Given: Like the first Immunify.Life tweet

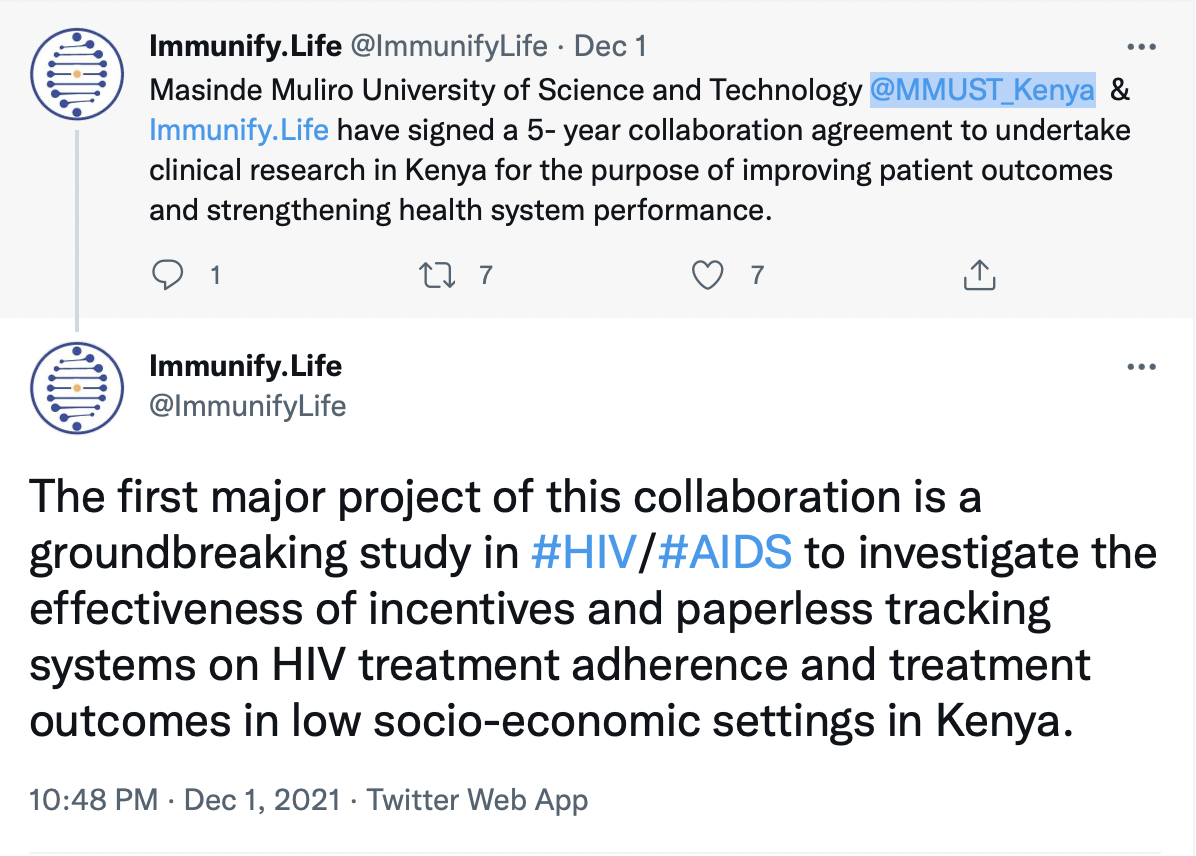Looking at the screenshot, I should [708, 274].
